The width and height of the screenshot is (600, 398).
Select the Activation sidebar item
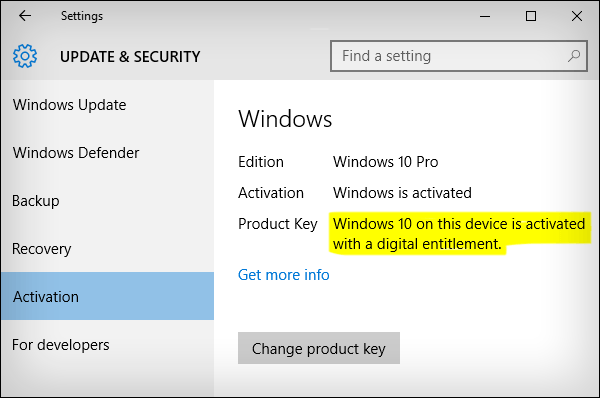108,296
